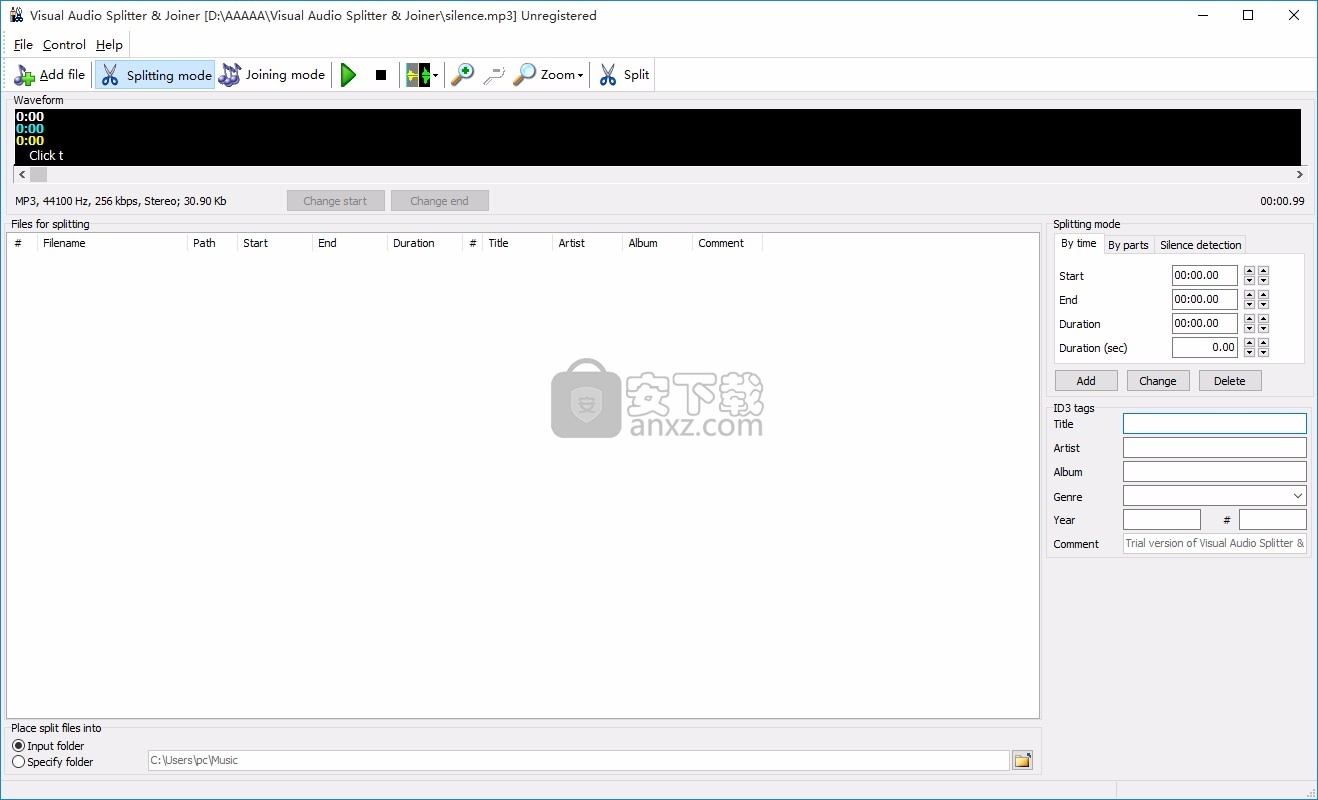1318x800 pixels.
Task: Click the total length 00:00.99 text
Action: (x=1282, y=201)
